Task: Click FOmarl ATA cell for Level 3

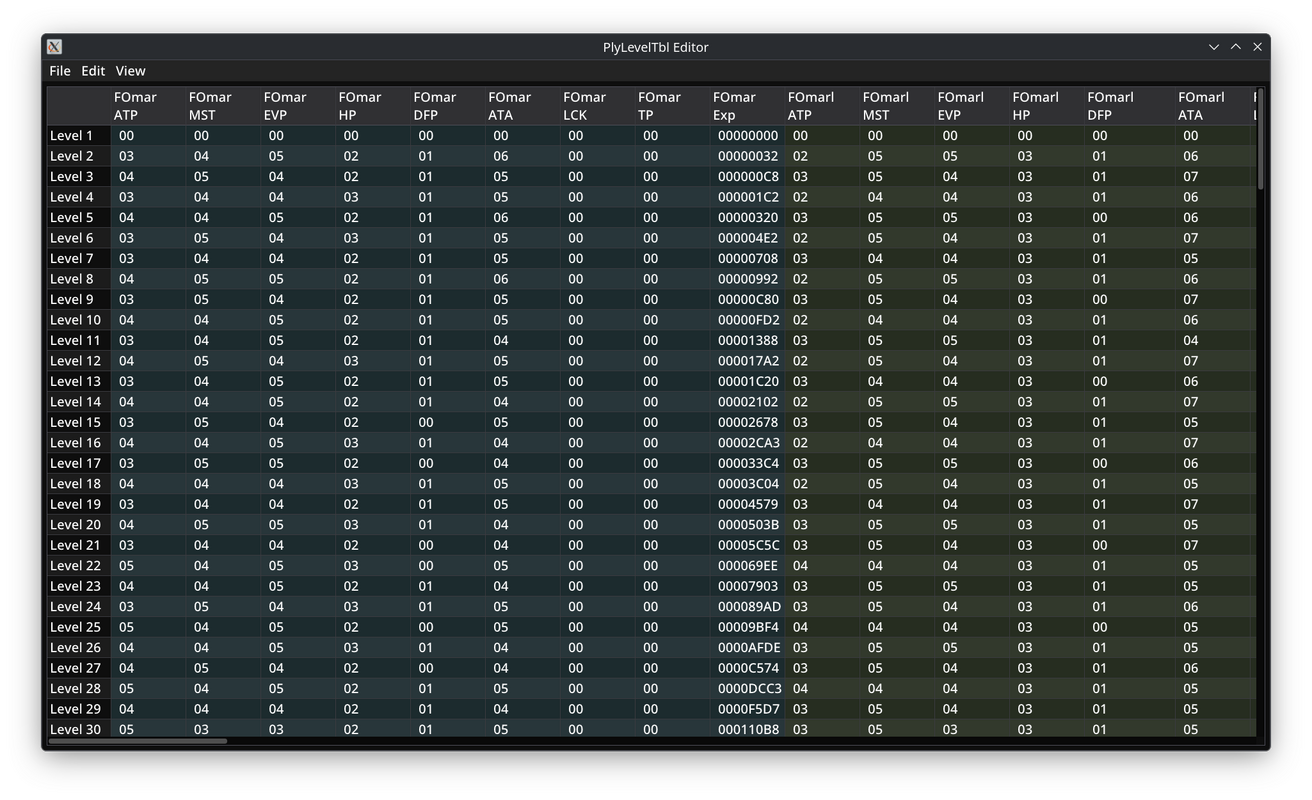Action: [1211, 177]
